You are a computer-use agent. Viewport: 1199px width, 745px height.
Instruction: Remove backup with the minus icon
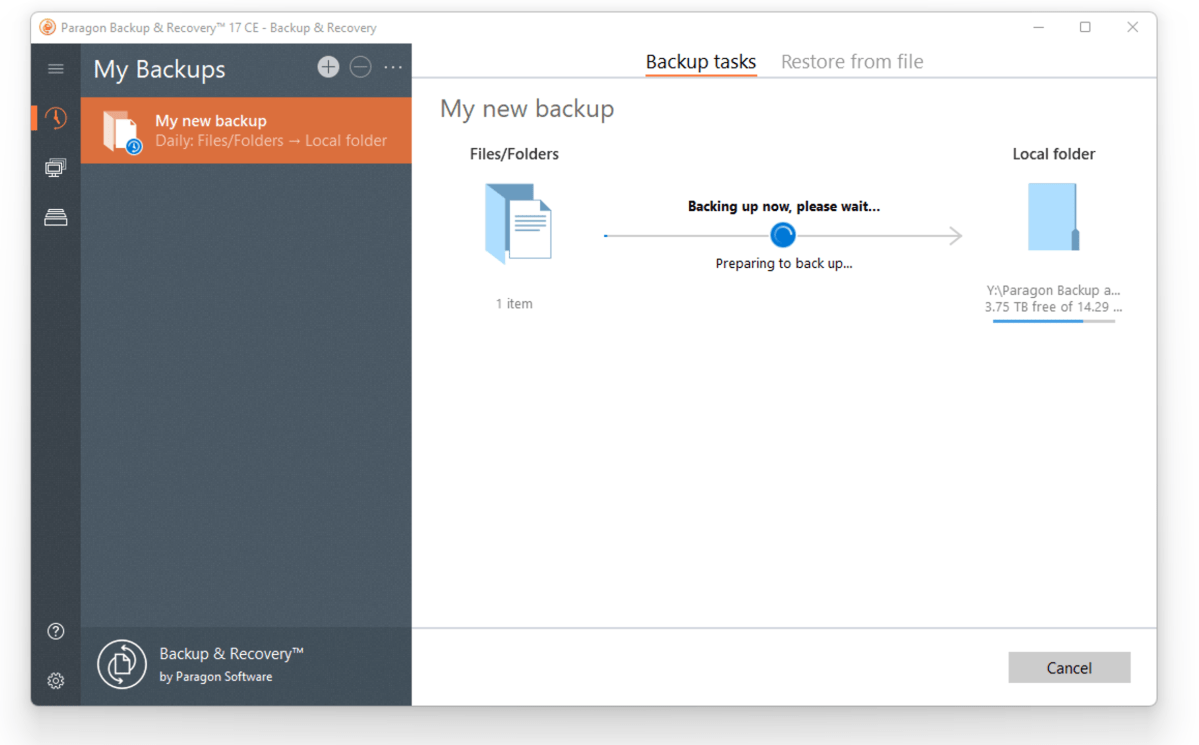[360, 67]
